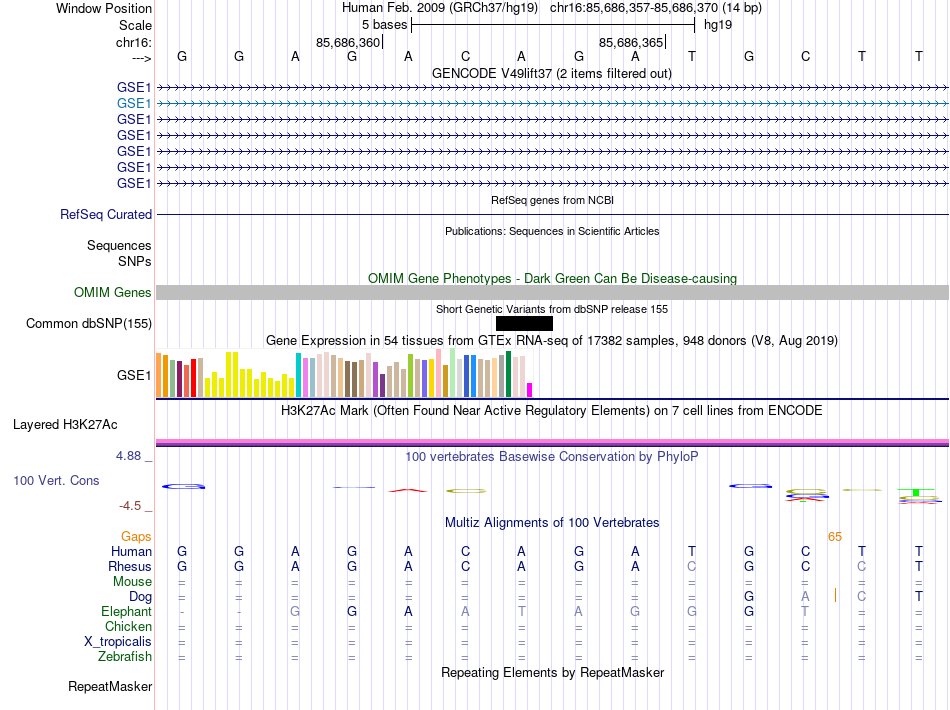Select the Elephant species label
This screenshot has height=710, width=950.
[126, 611]
